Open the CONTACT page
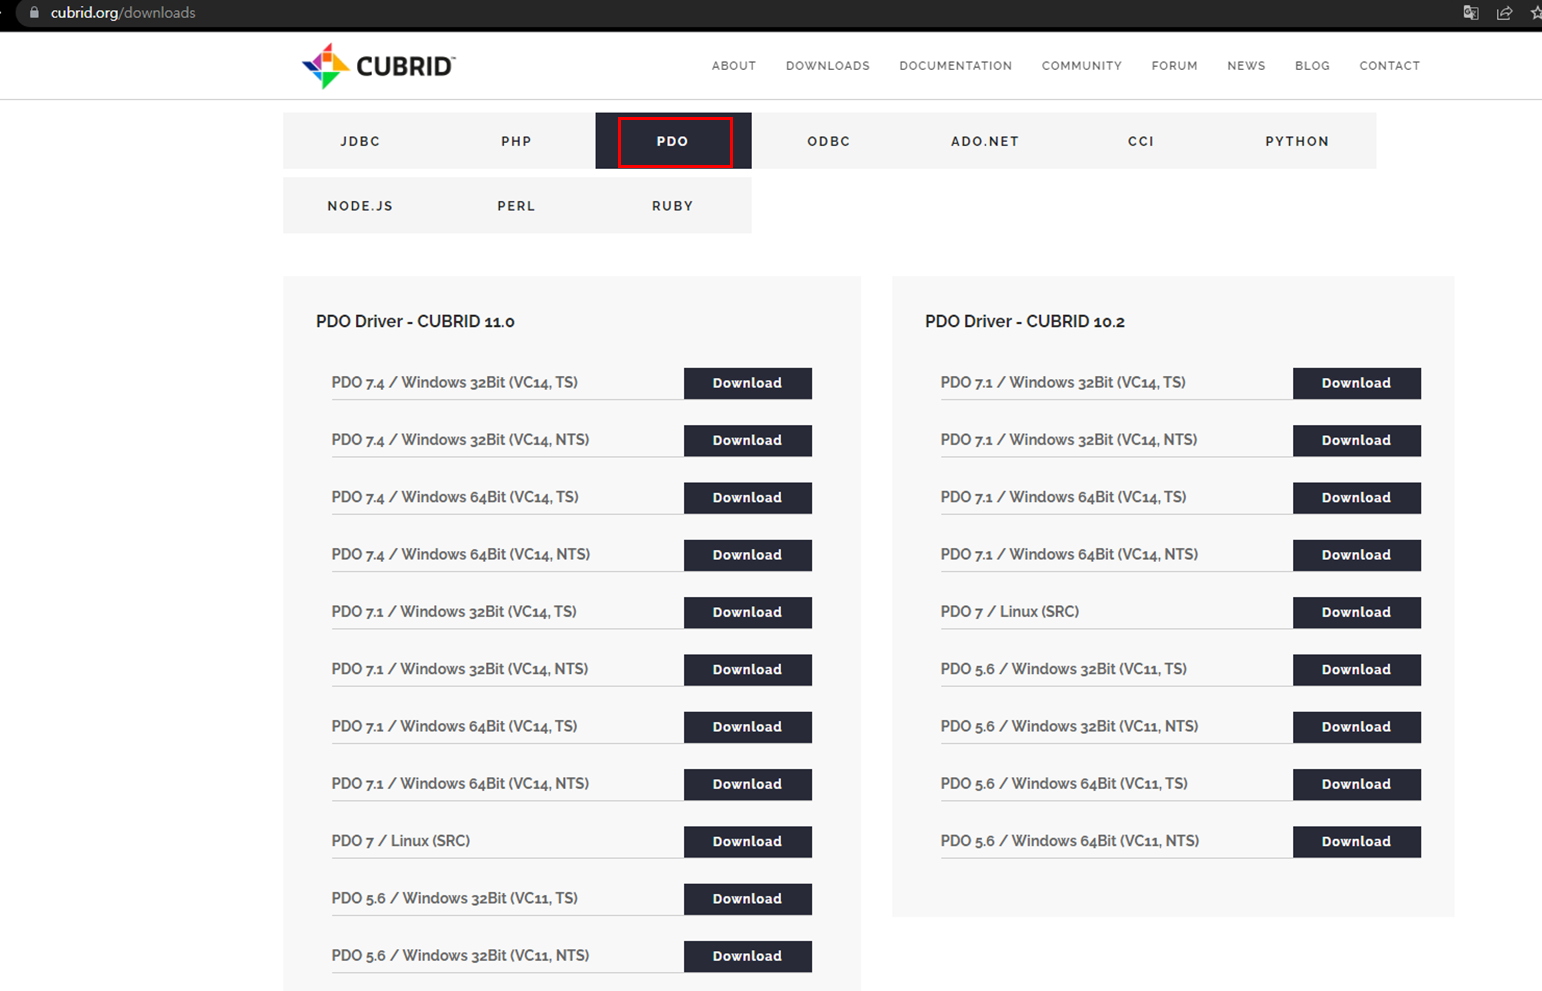The width and height of the screenshot is (1542, 991). (x=1390, y=66)
